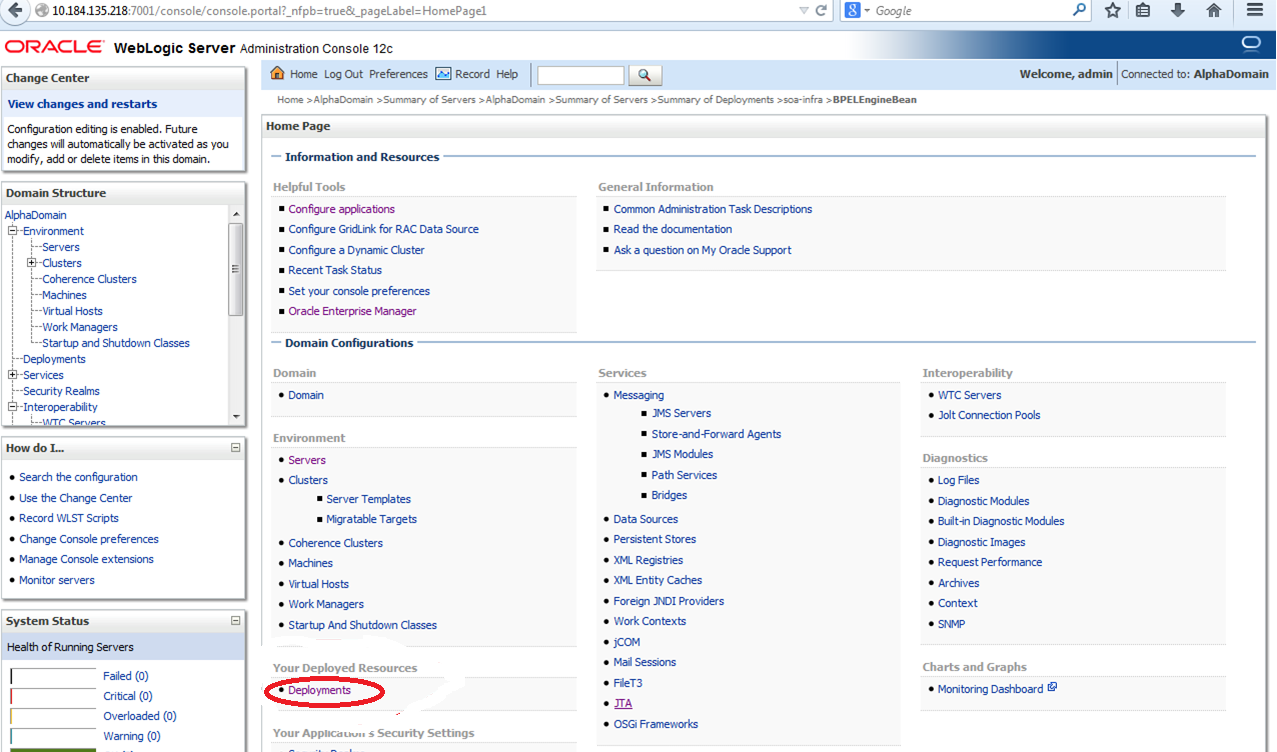
Task: Click Read the documentation link
Action: (673, 229)
